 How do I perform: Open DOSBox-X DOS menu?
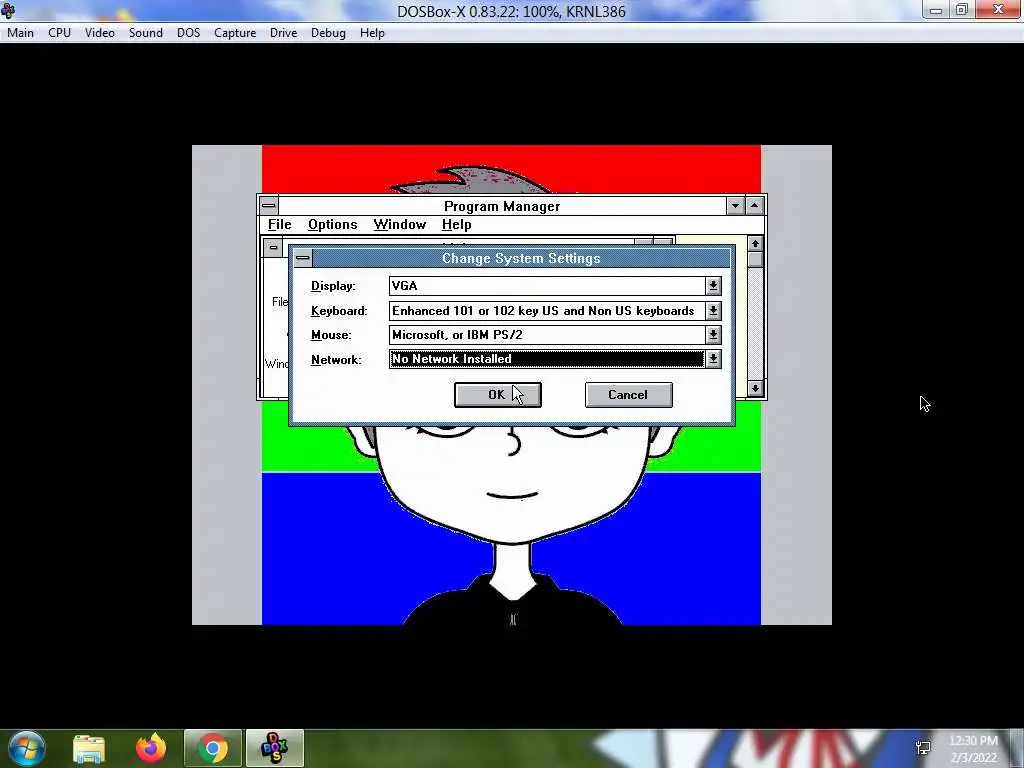pyautogui.click(x=189, y=33)
